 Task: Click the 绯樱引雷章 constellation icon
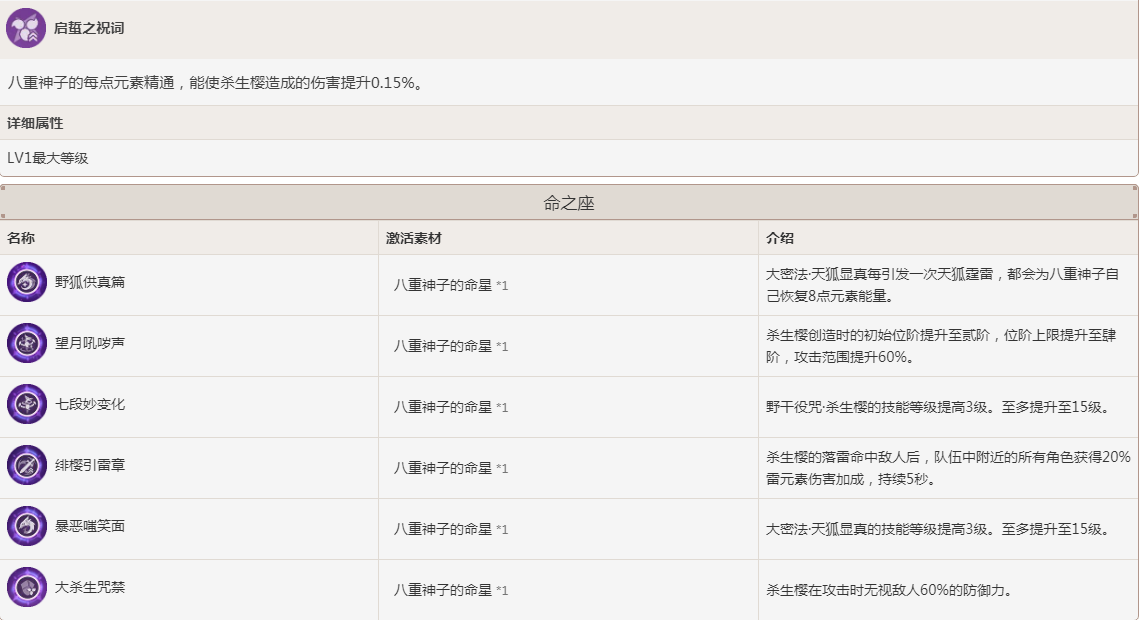point(27,466)
